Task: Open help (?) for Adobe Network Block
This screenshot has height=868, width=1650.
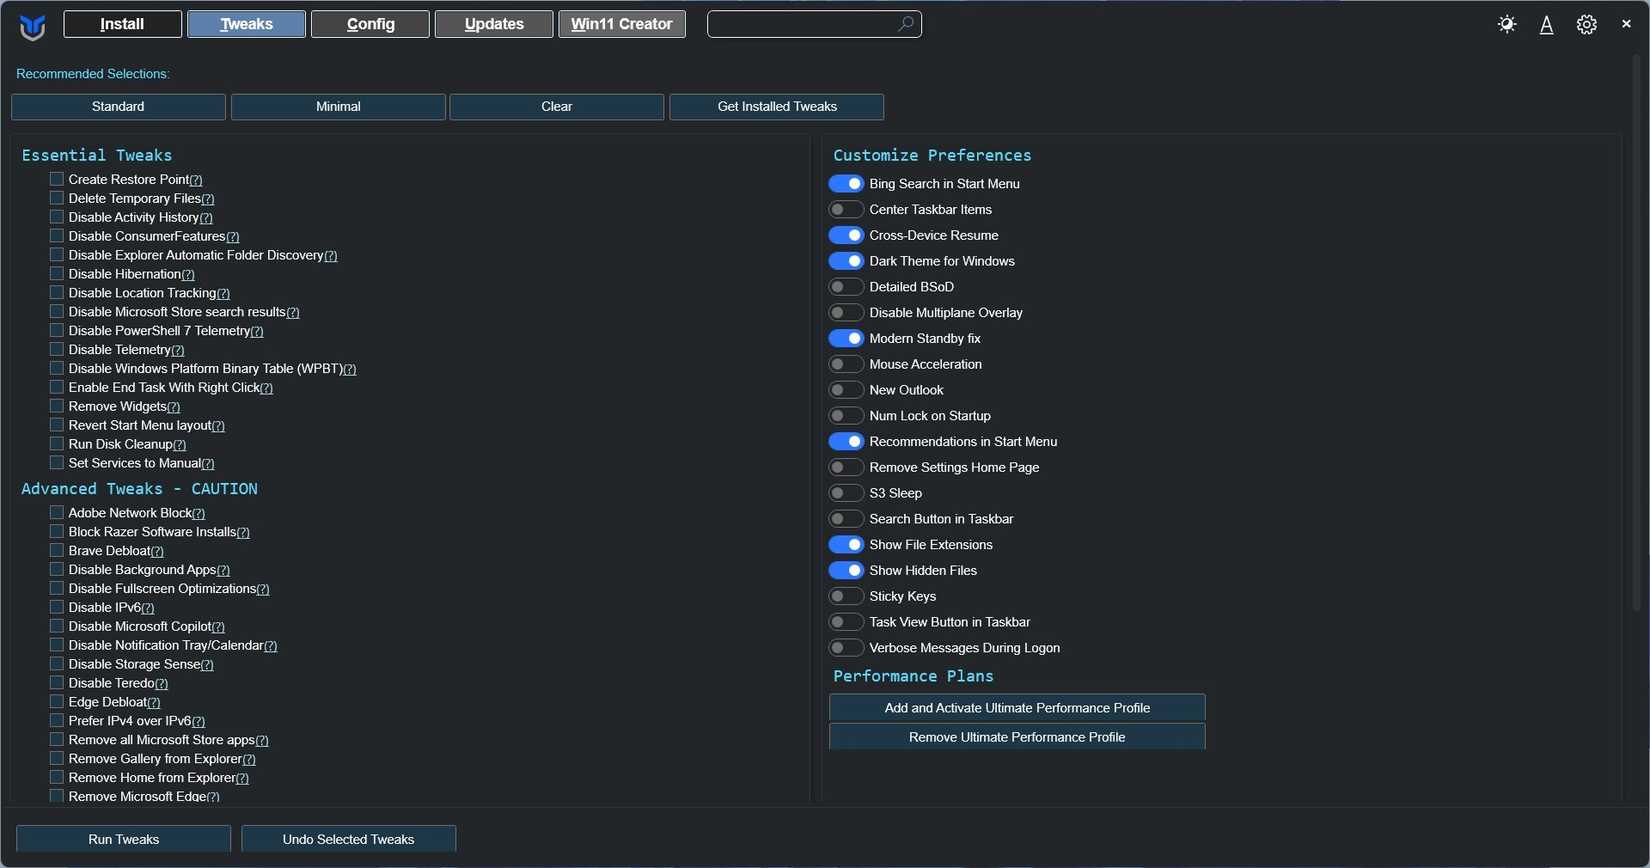Action: [x=198, y=514]
